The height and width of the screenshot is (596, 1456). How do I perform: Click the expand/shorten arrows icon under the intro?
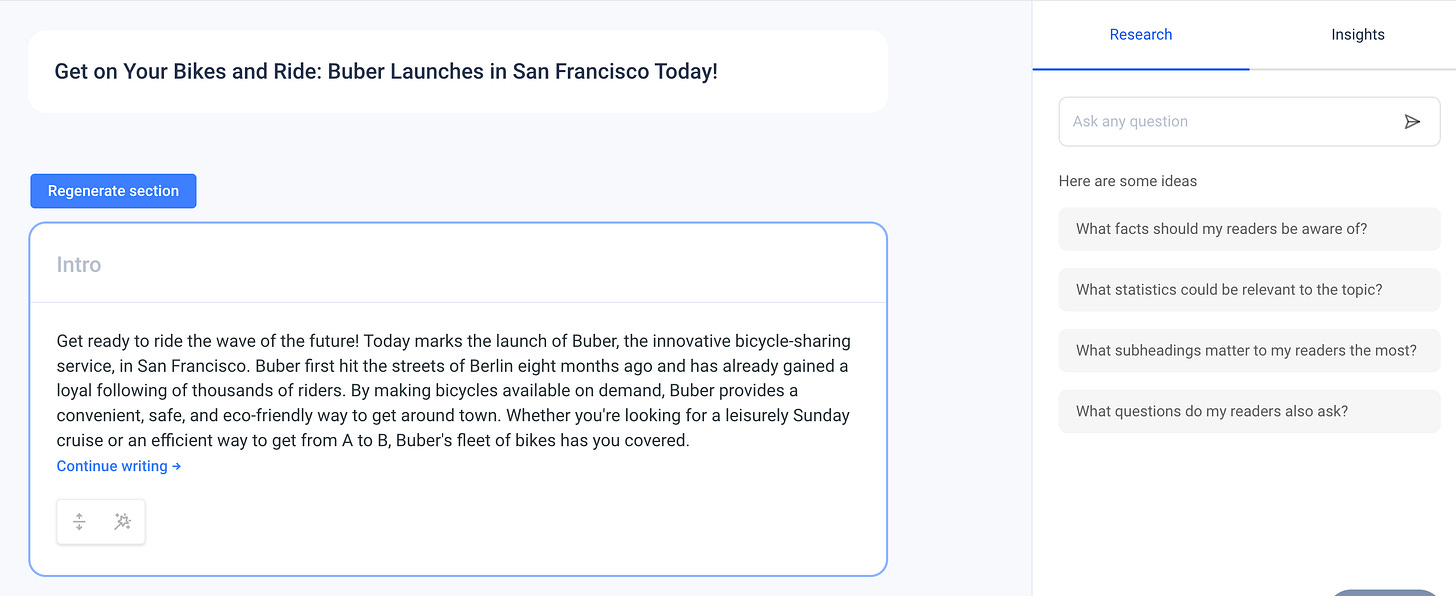(79, 522)
